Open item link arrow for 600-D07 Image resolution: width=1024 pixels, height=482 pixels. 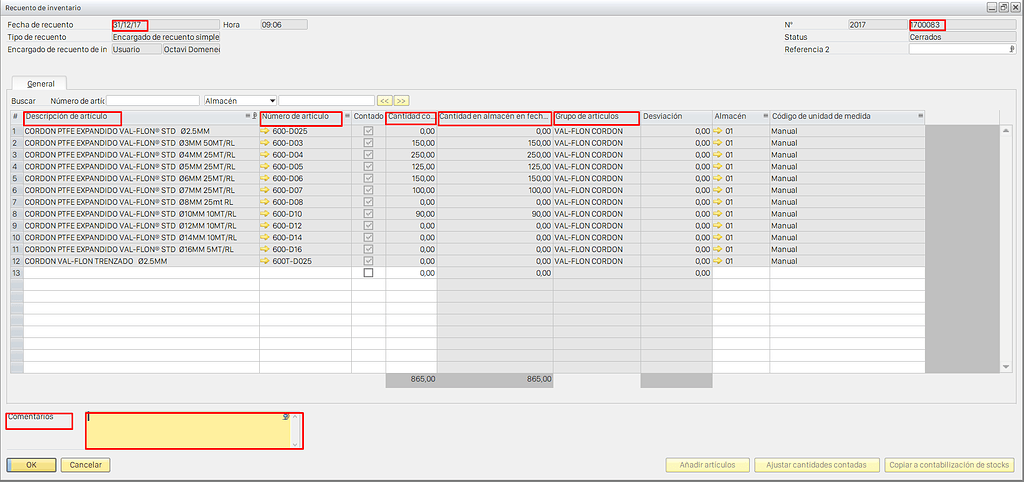(264, 190)
